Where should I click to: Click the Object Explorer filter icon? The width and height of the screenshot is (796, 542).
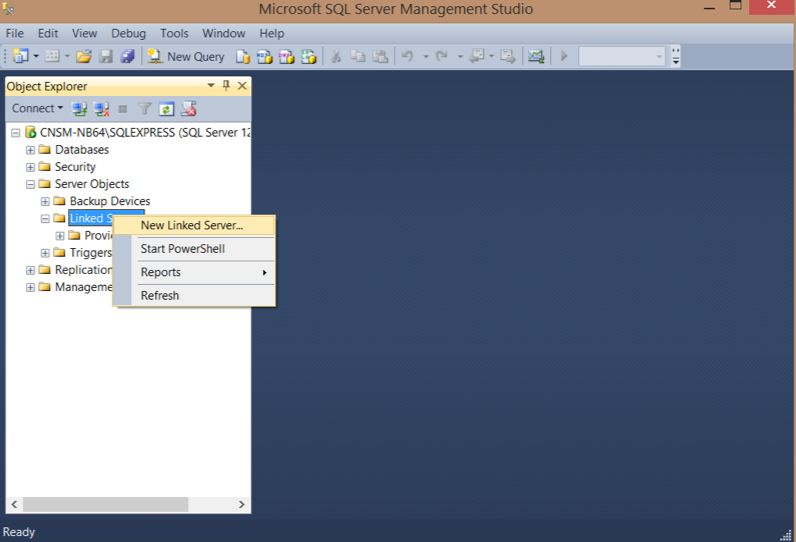point(145,108)
